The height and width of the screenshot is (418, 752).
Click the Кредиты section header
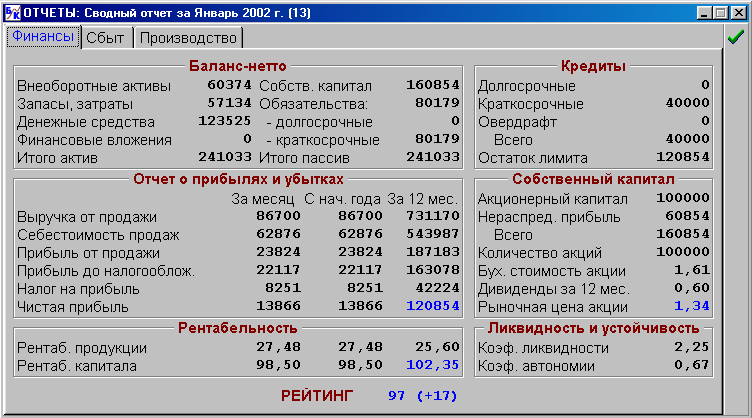pyautogui.click(x=594, y=66)
